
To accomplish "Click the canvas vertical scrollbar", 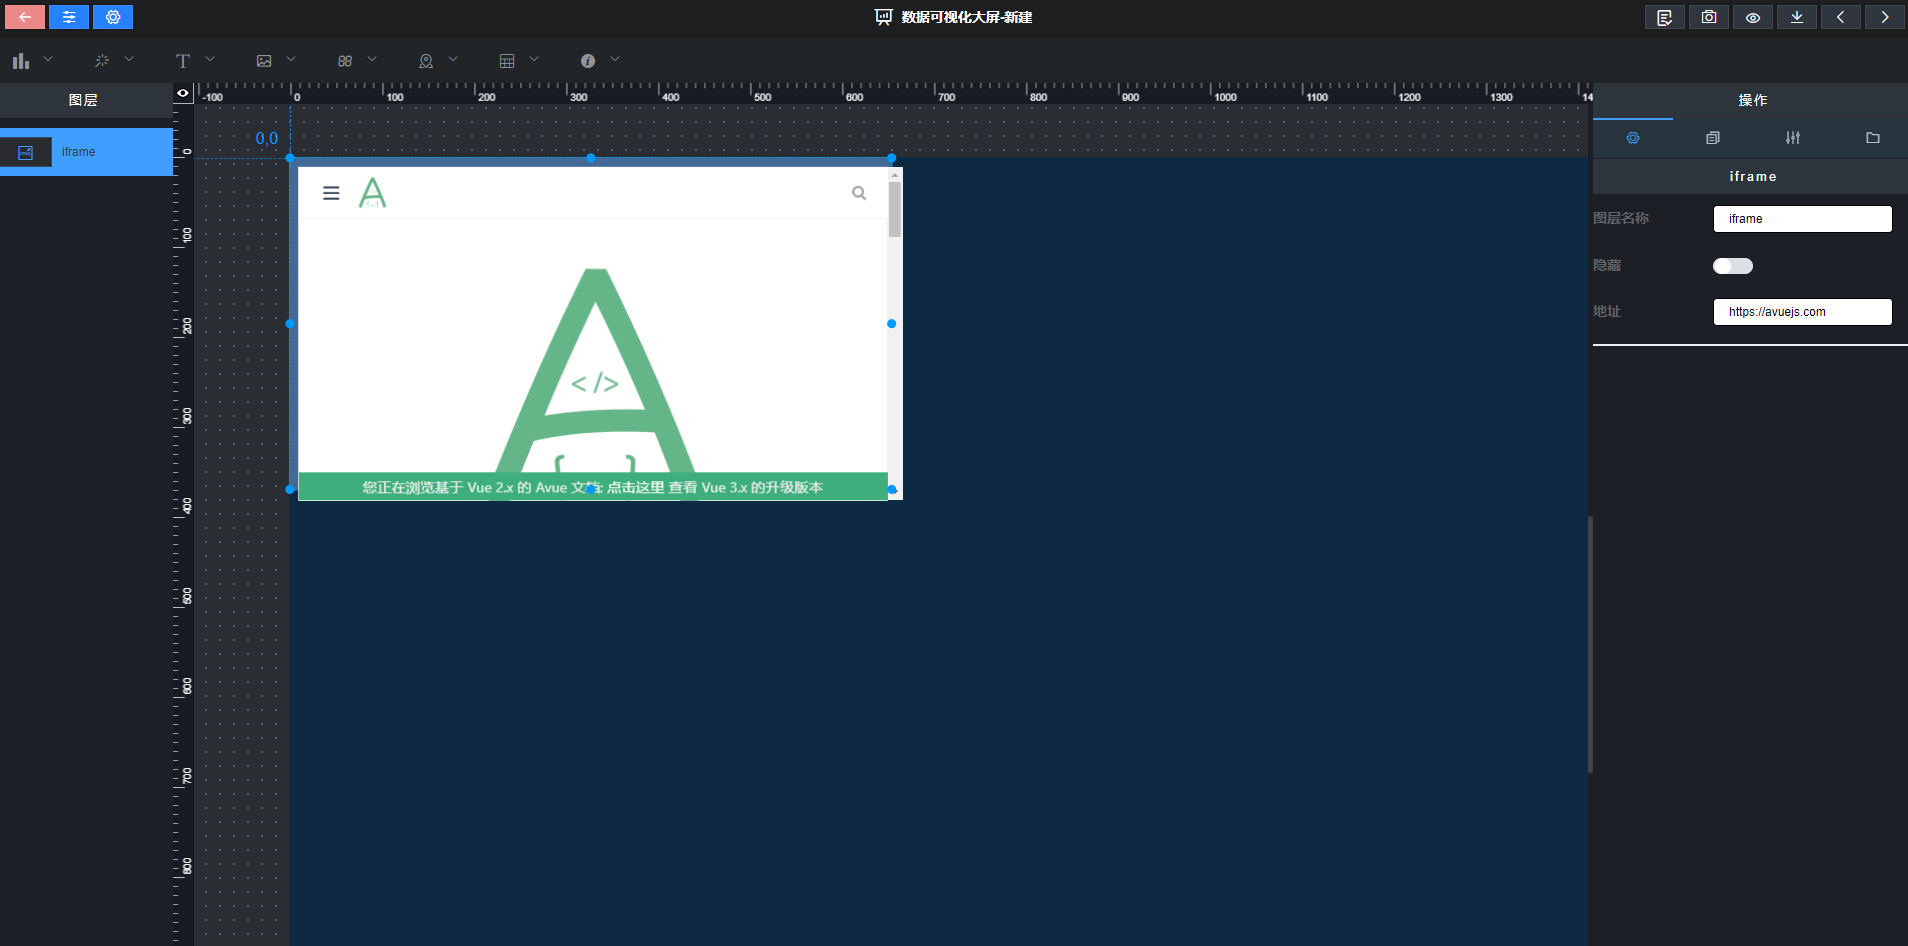I will pos(1590,644).
